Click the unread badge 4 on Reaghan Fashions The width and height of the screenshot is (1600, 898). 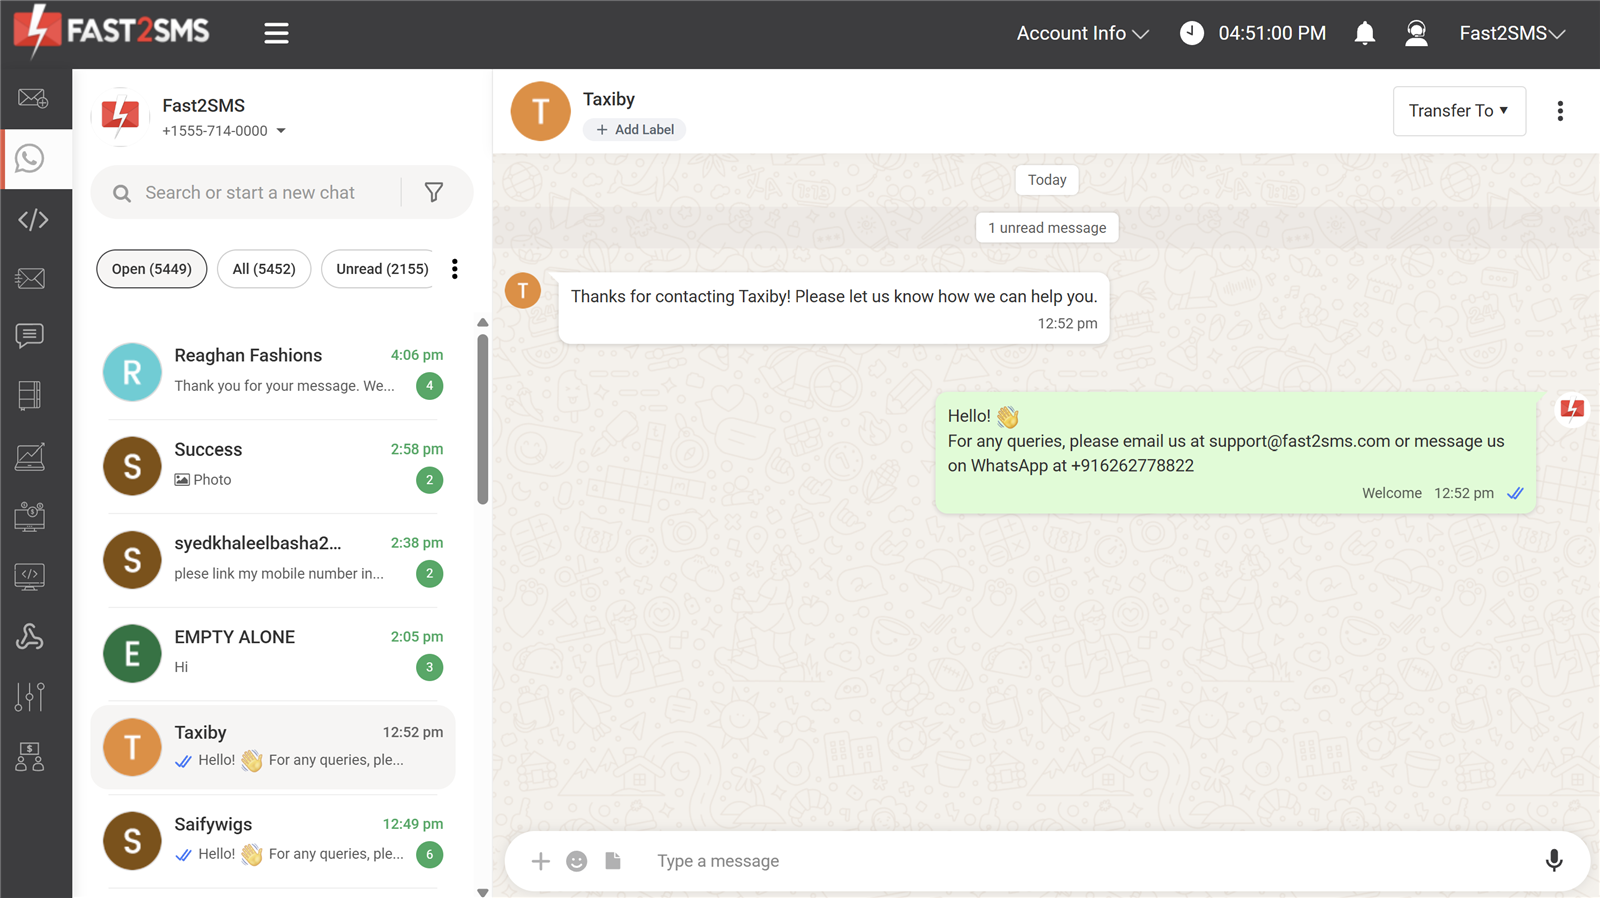[x=430, y=386]
